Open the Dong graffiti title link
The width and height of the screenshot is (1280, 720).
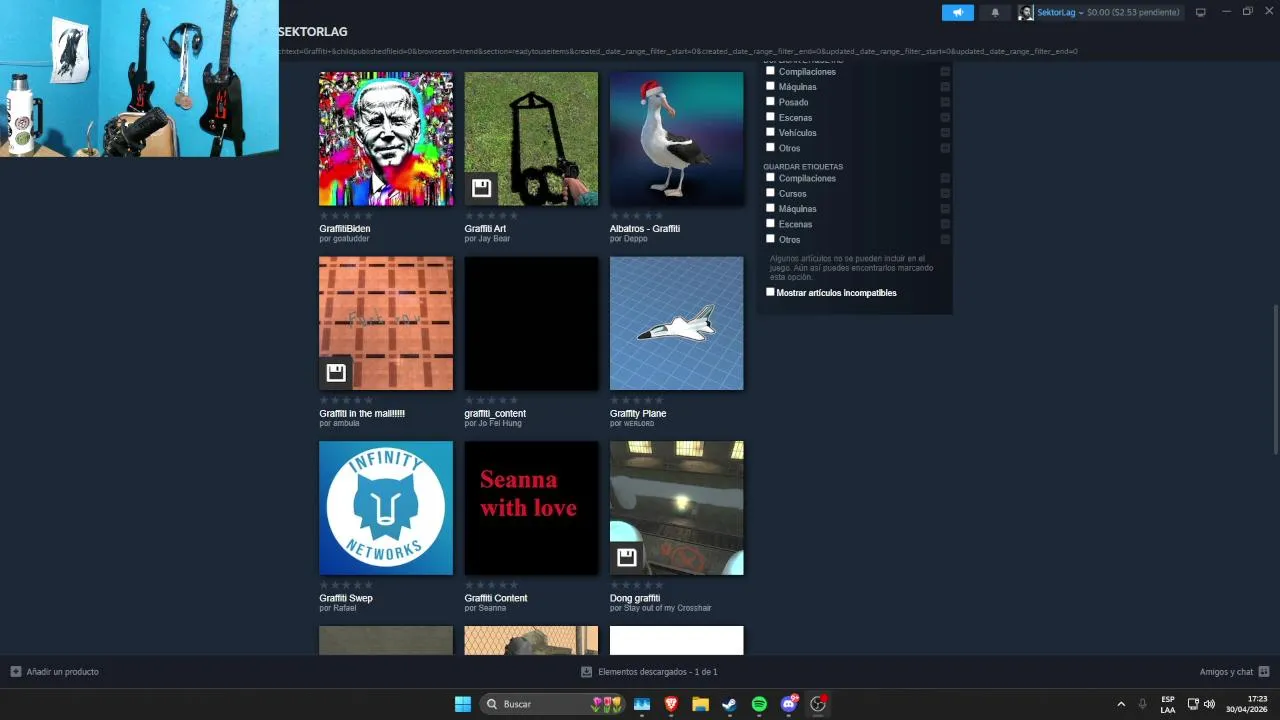click(x=635, y=598)
